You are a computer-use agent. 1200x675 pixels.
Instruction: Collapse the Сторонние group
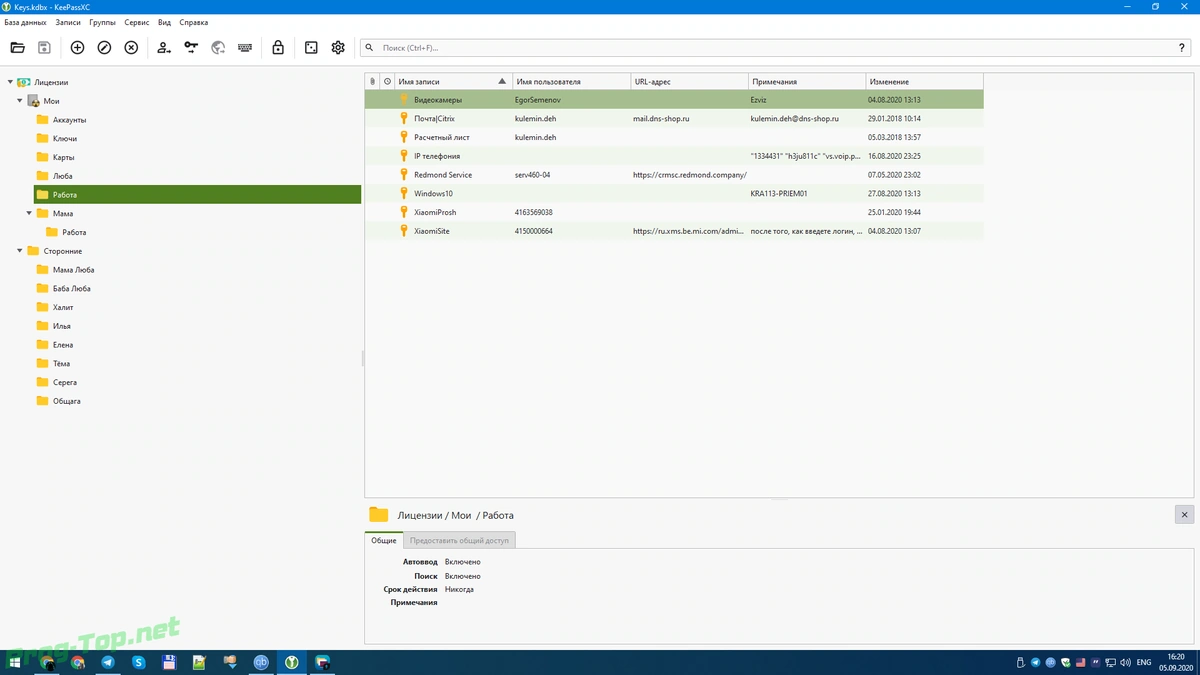click(19, 251)
